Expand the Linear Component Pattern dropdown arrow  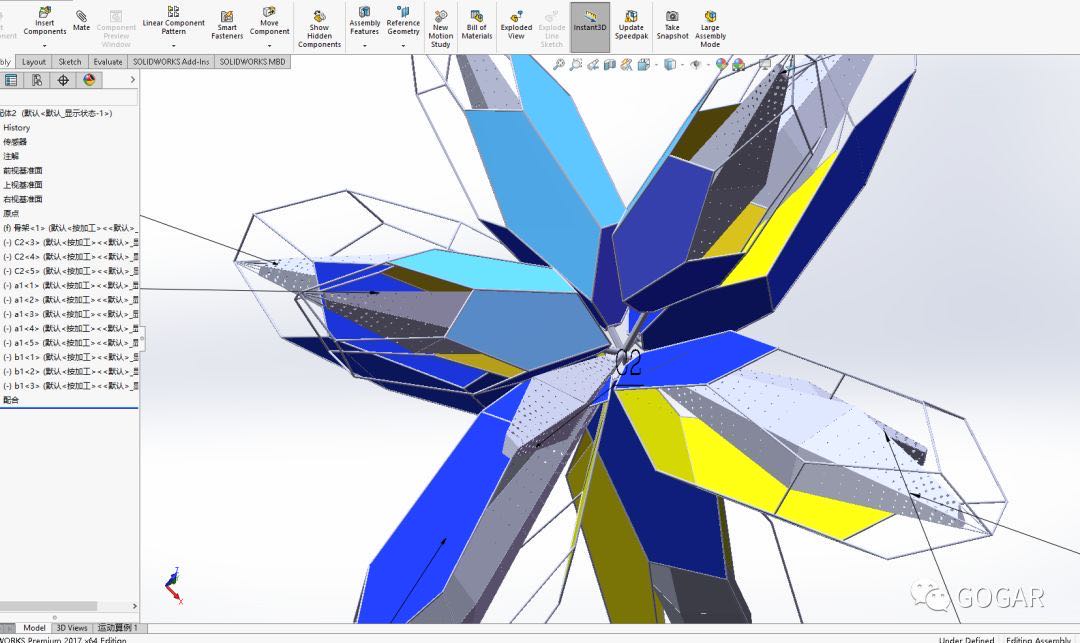pos(174,46)
